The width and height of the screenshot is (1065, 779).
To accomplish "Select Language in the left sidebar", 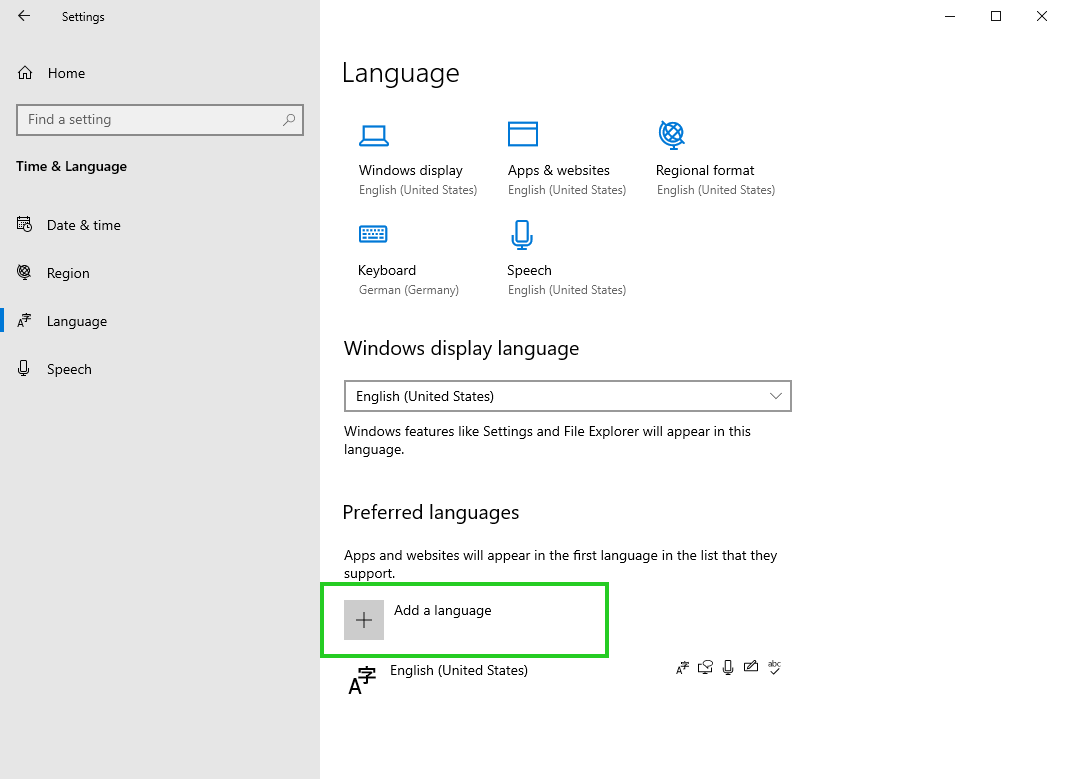I will (76, 321).
